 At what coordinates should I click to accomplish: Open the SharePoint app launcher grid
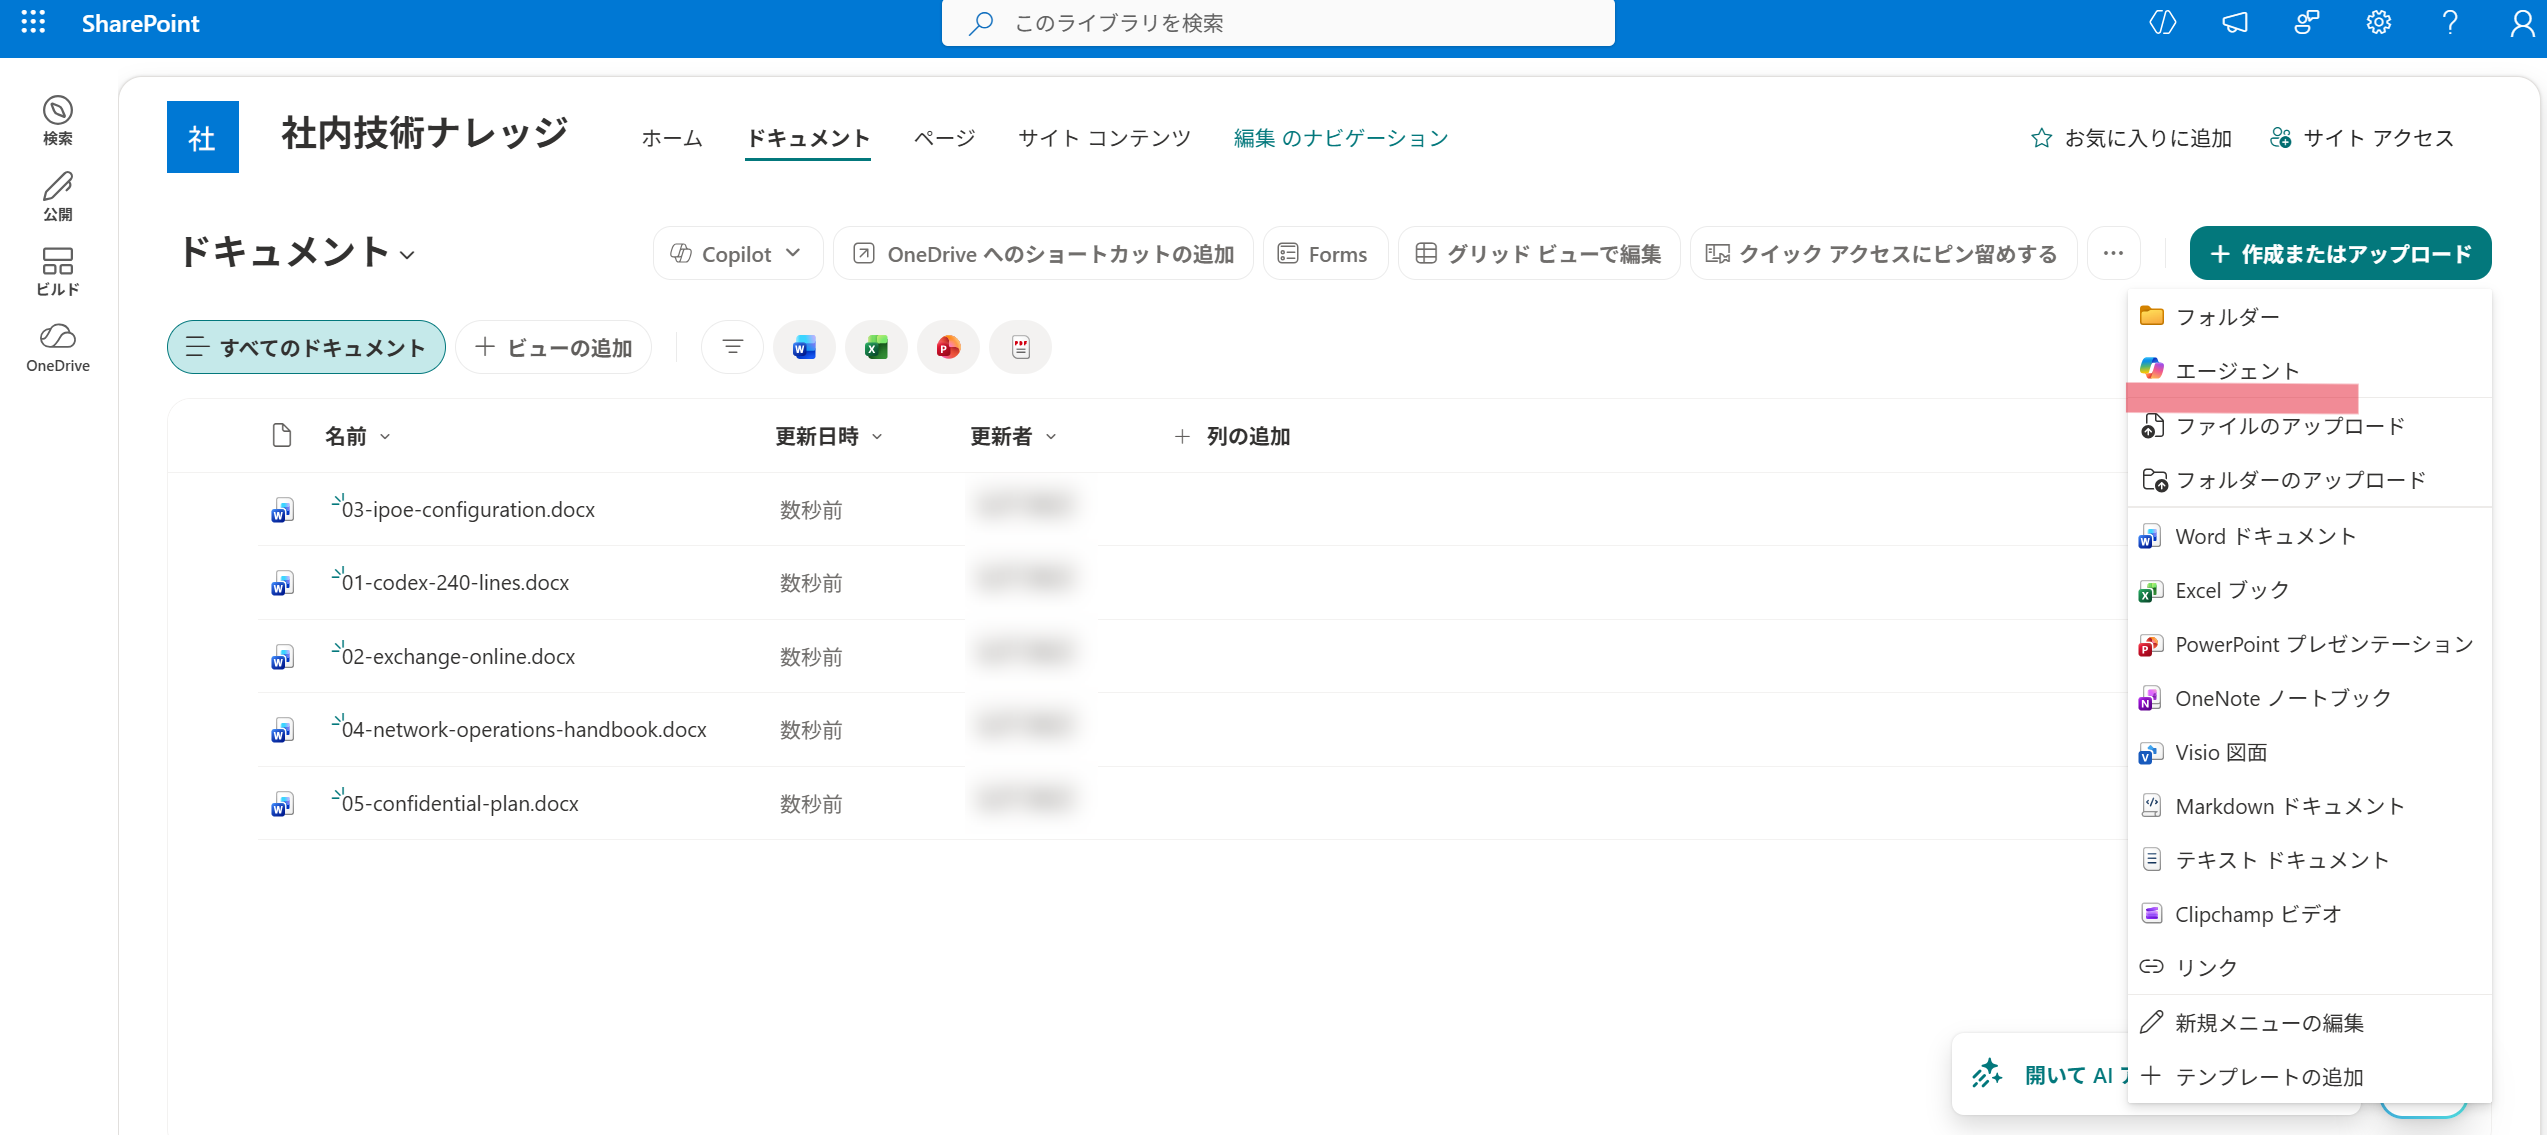(33, 22)
